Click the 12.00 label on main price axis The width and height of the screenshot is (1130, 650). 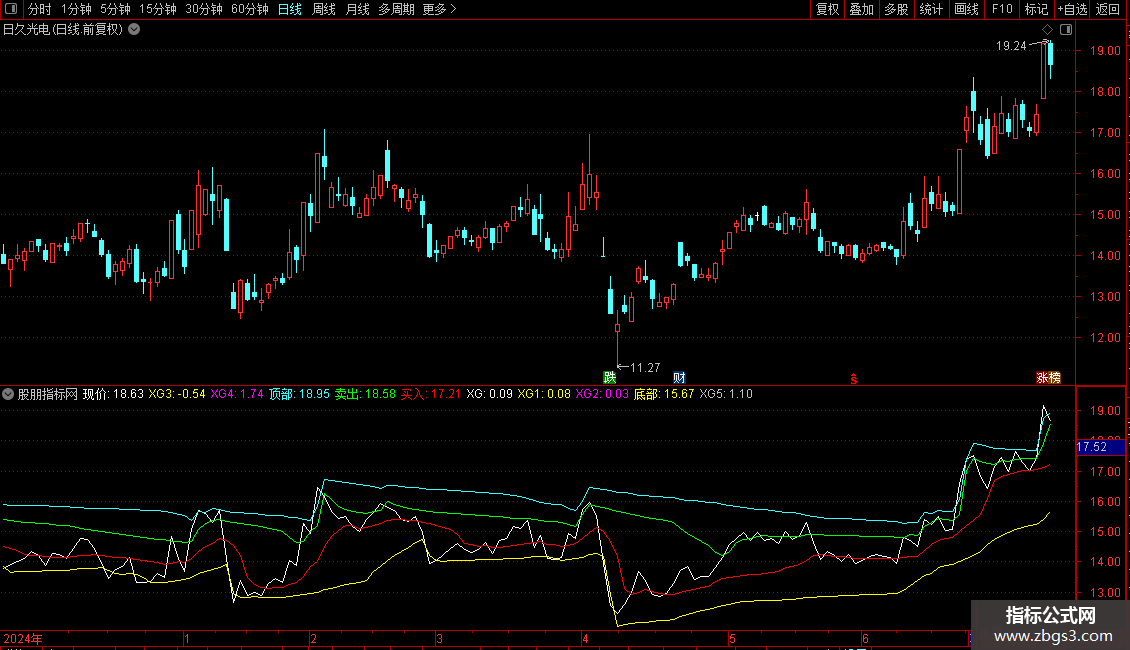coord(1105,337)
